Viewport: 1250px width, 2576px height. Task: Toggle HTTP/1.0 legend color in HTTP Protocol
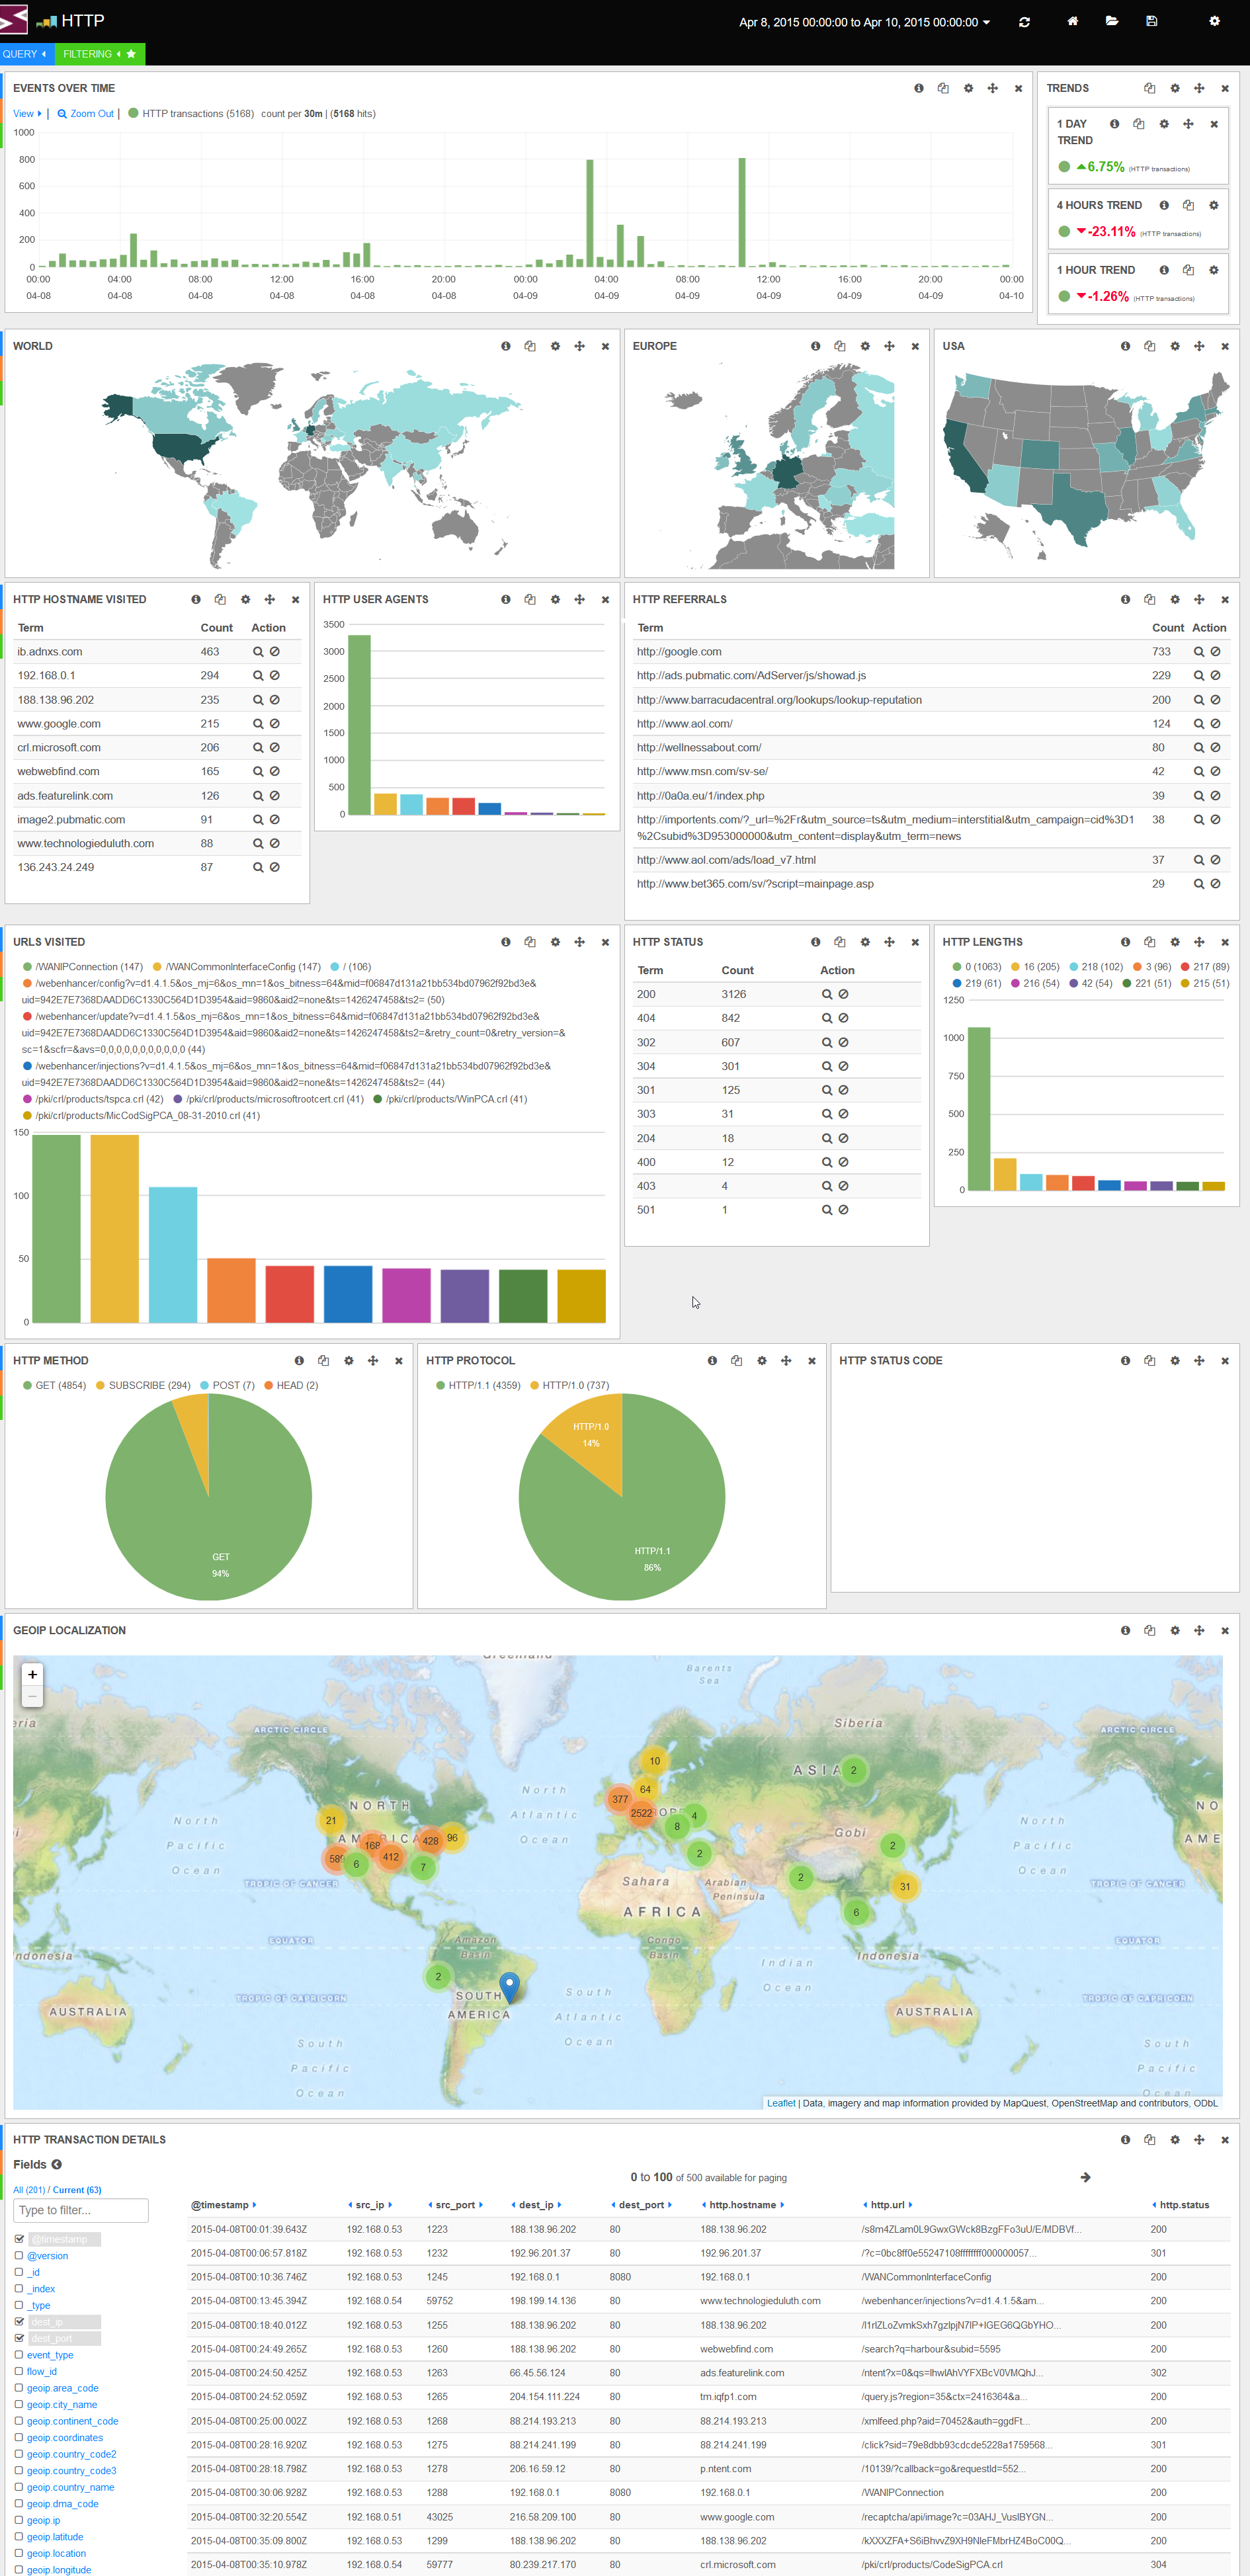tap(534, 1386)
